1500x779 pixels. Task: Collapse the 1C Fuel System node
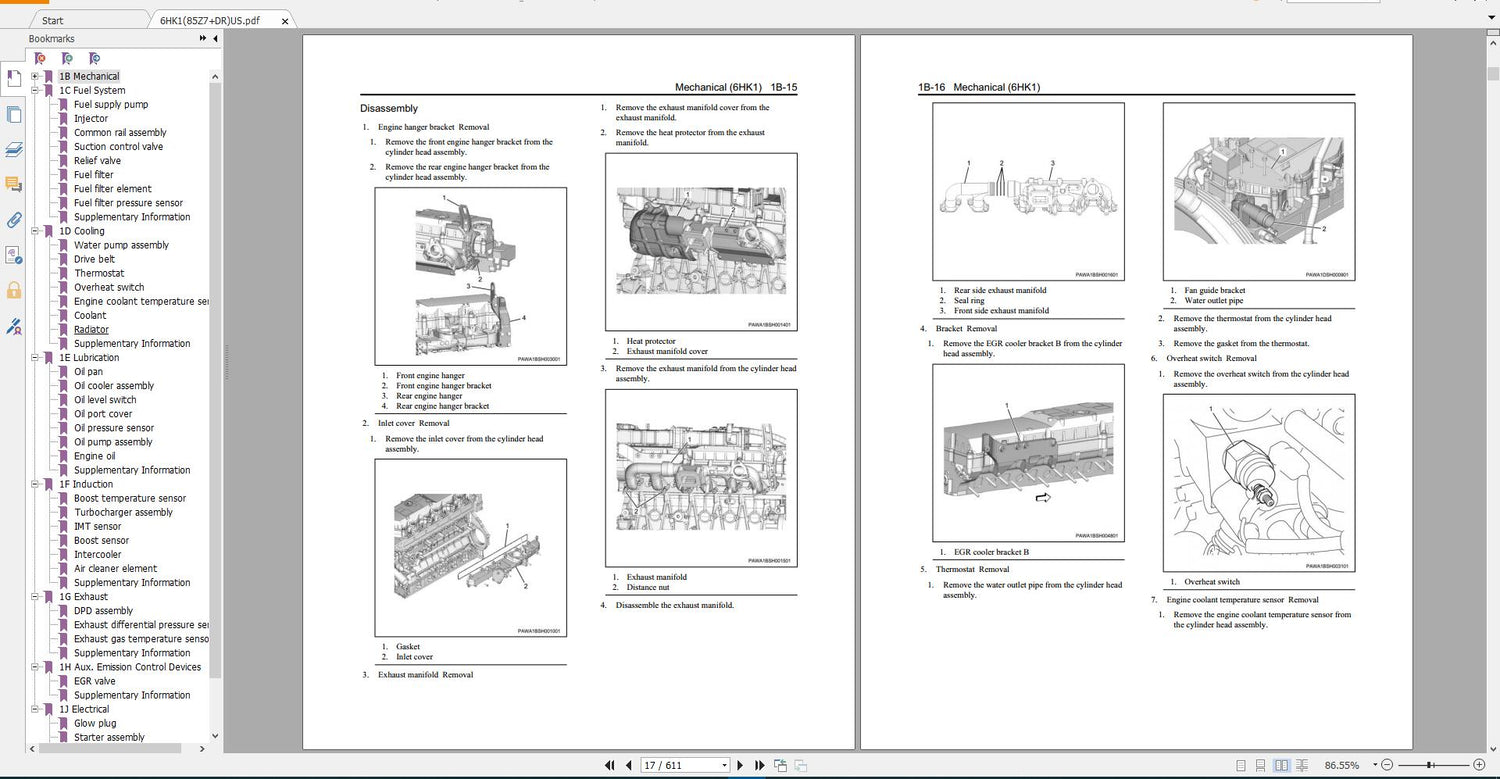pos(35,90)
